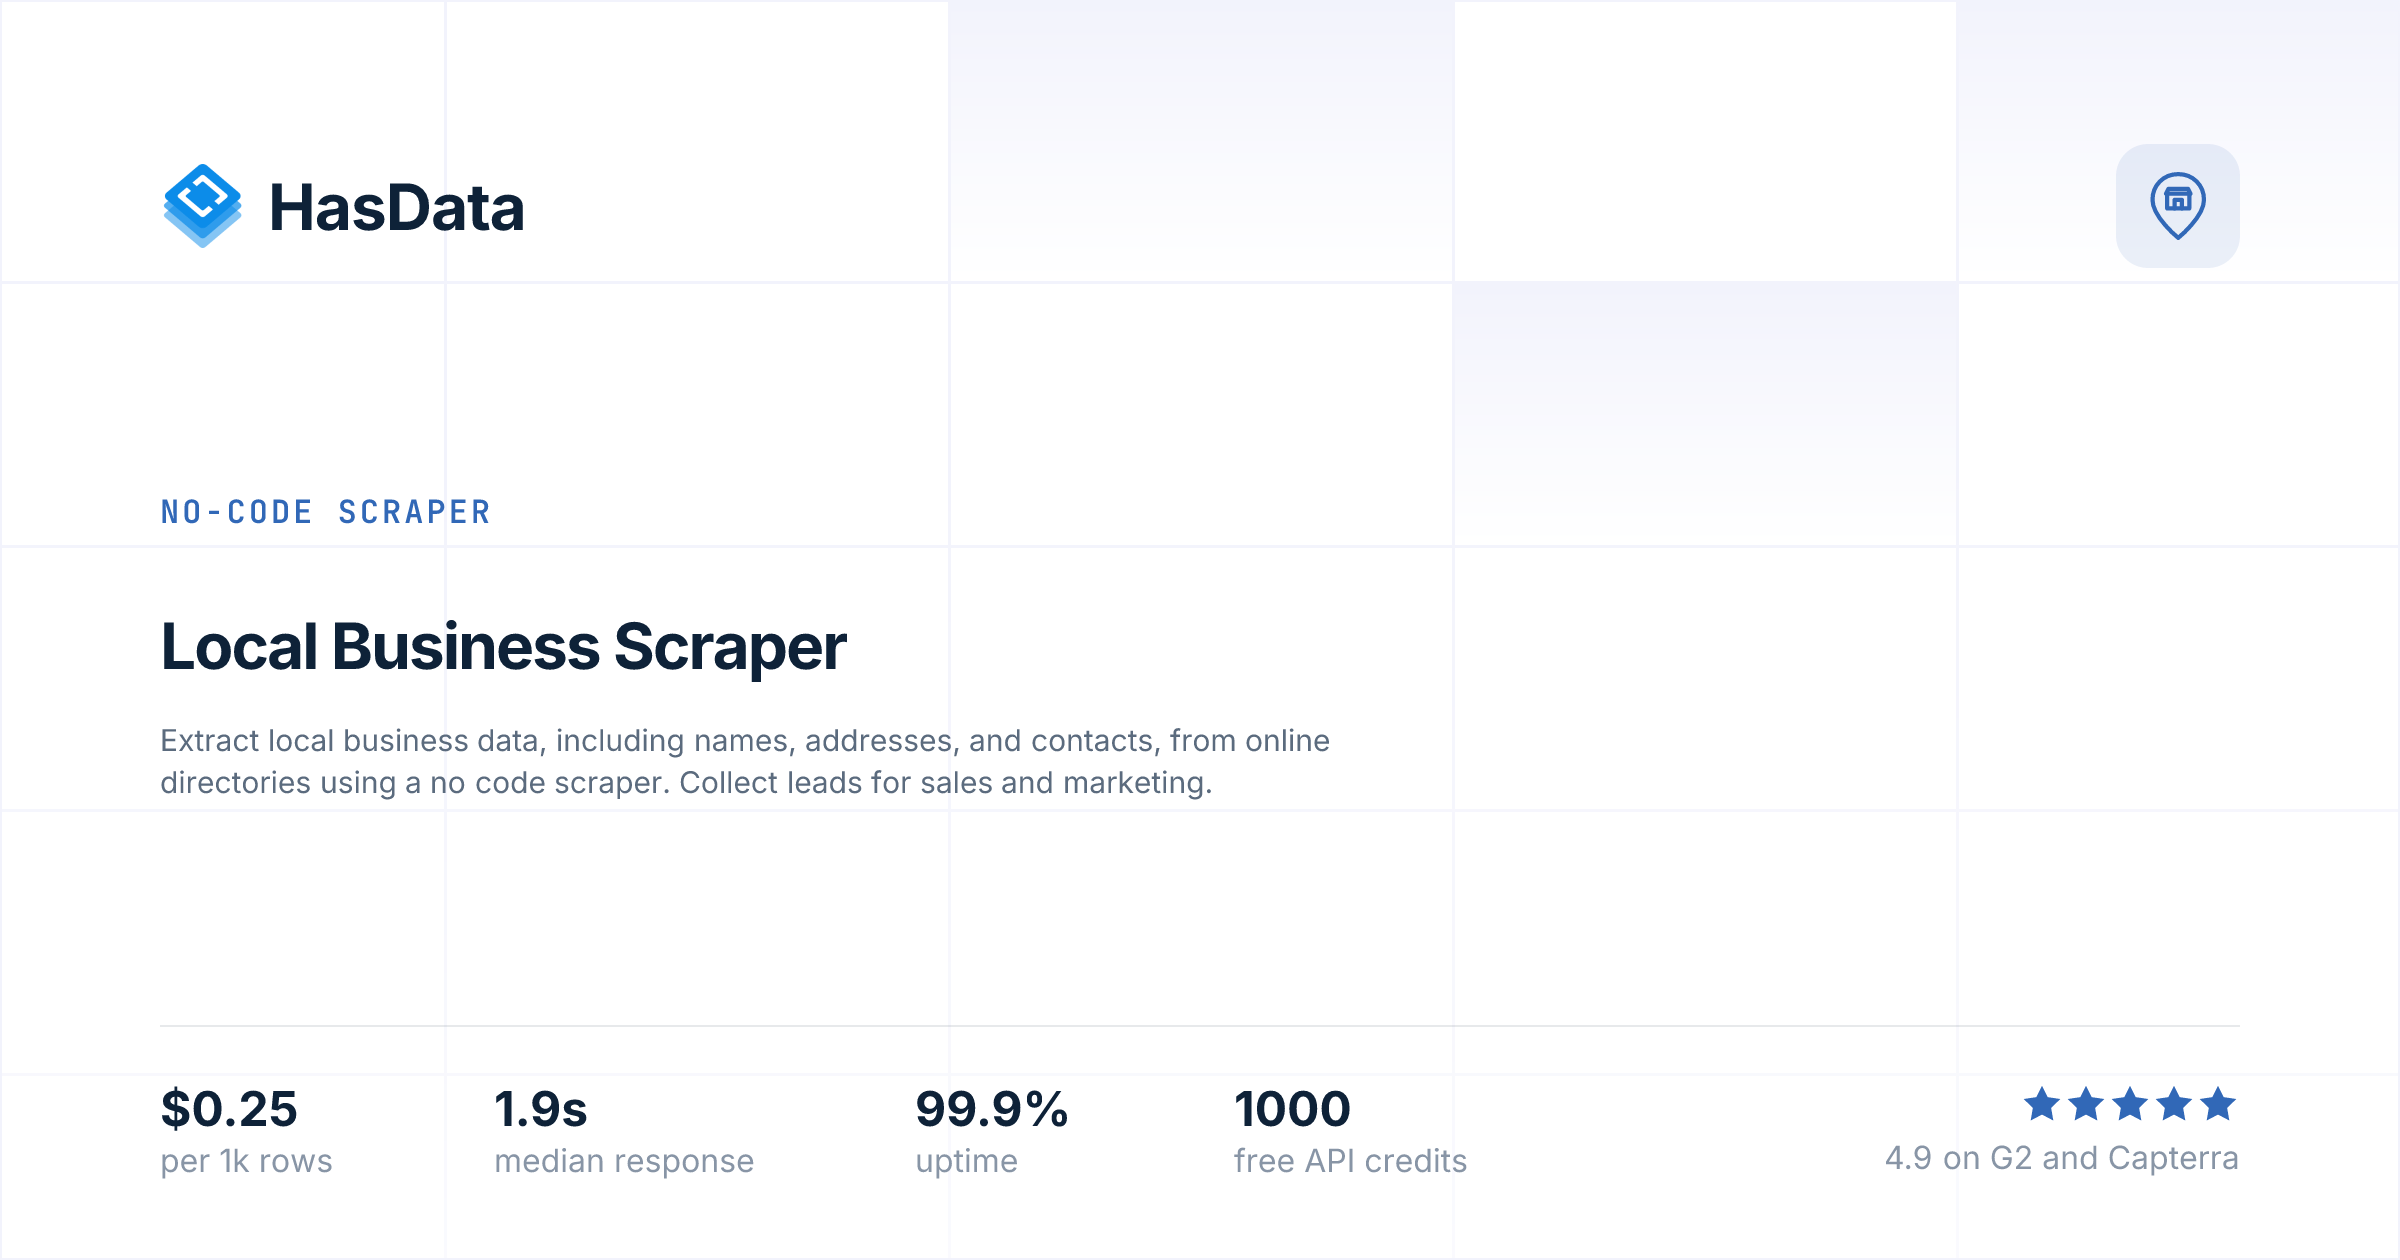
Task: Click the first rating star
Action: [2041, 1104]
